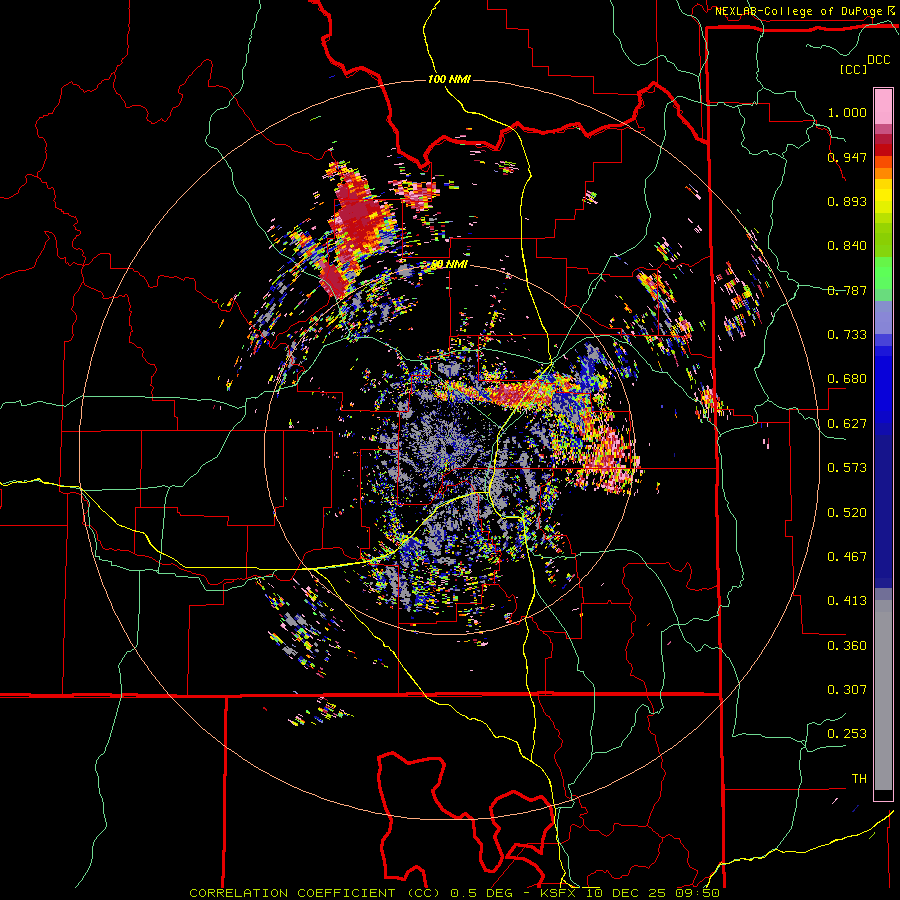This screenshot has width=900, height=900.
Task: Select the 0.307 legend value
Action: click(847, 690)
